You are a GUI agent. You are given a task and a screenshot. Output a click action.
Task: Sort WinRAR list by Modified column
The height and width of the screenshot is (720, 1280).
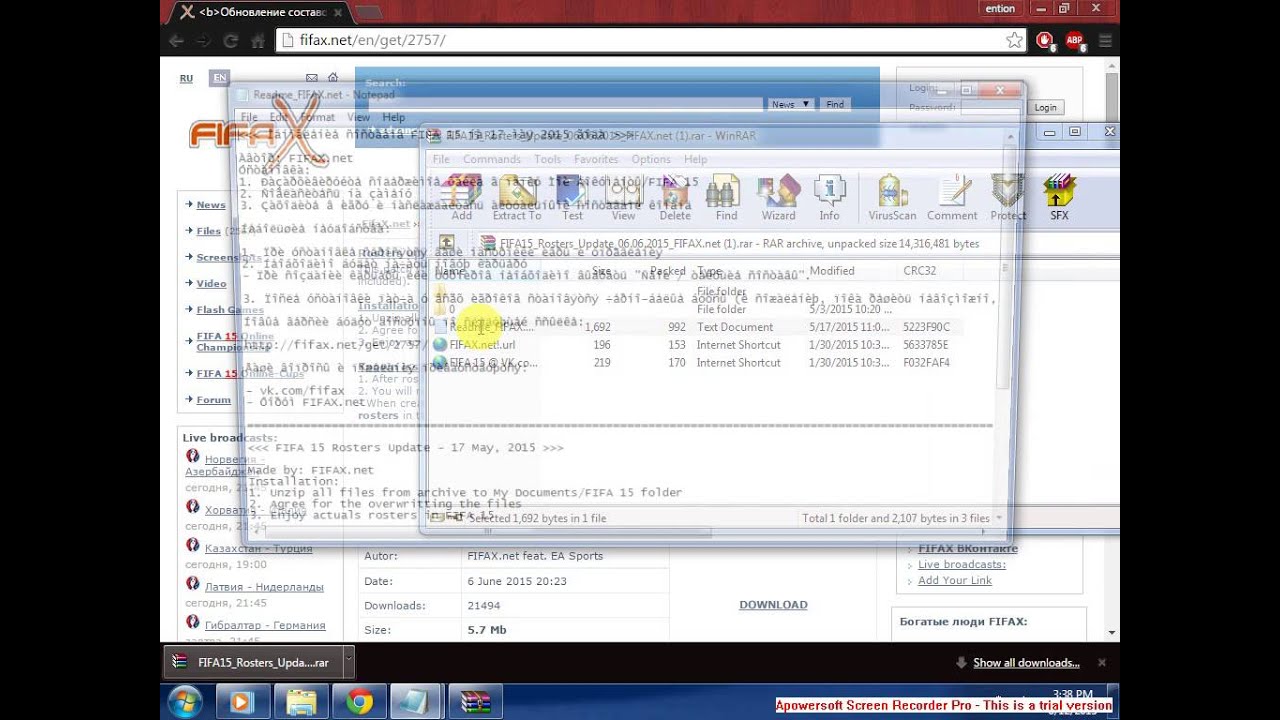[x=832, y=271]
